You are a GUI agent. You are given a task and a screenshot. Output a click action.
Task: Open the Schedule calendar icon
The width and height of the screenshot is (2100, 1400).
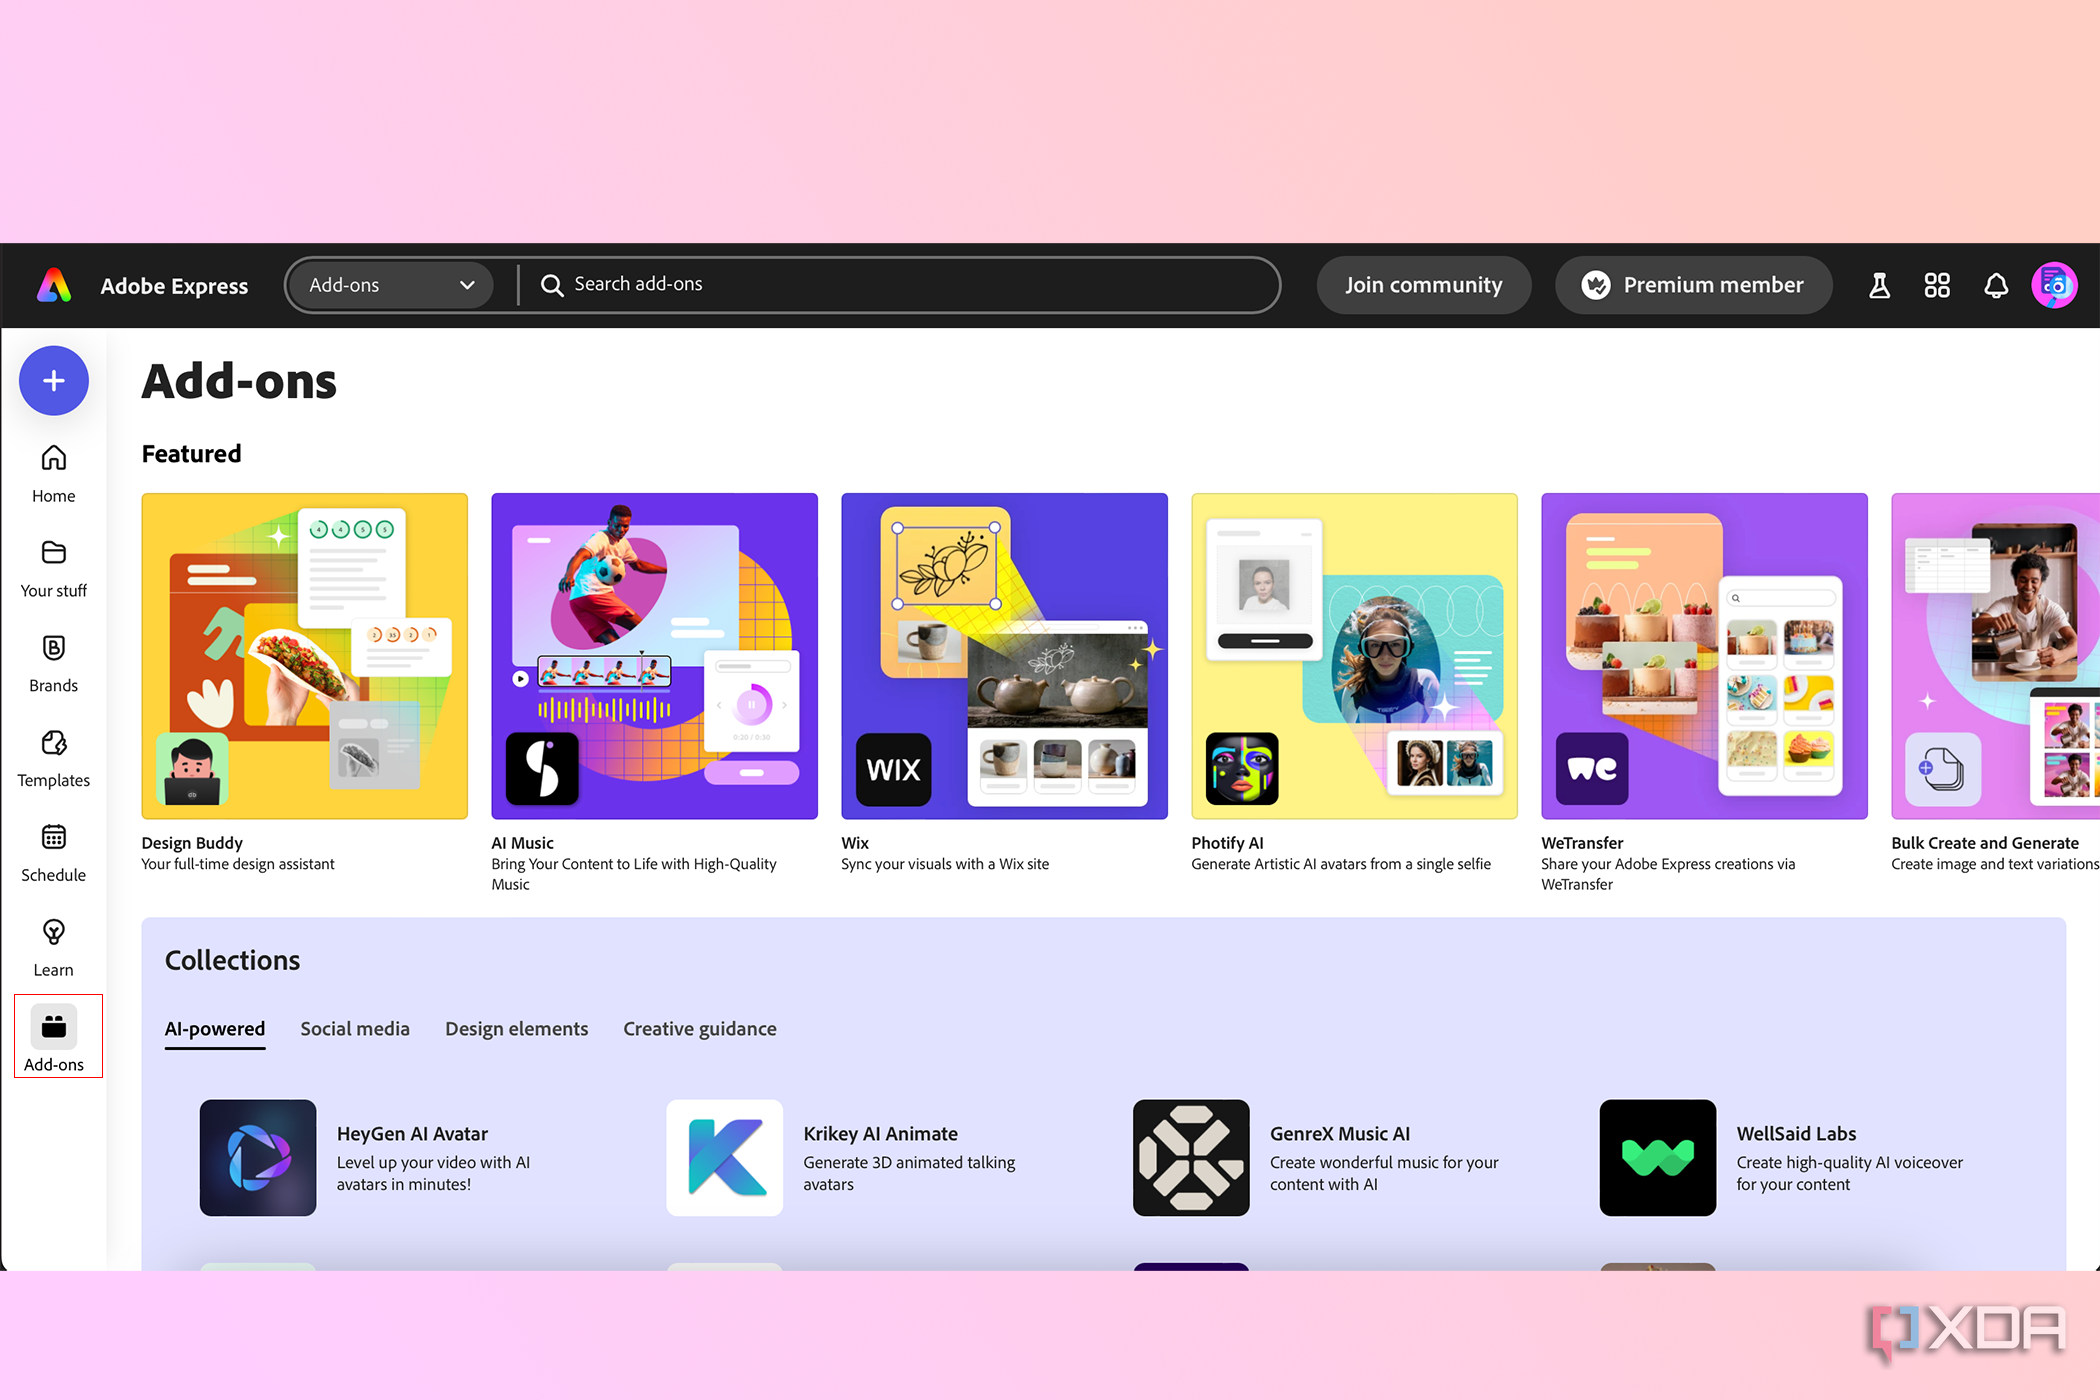tap(54, 837)
